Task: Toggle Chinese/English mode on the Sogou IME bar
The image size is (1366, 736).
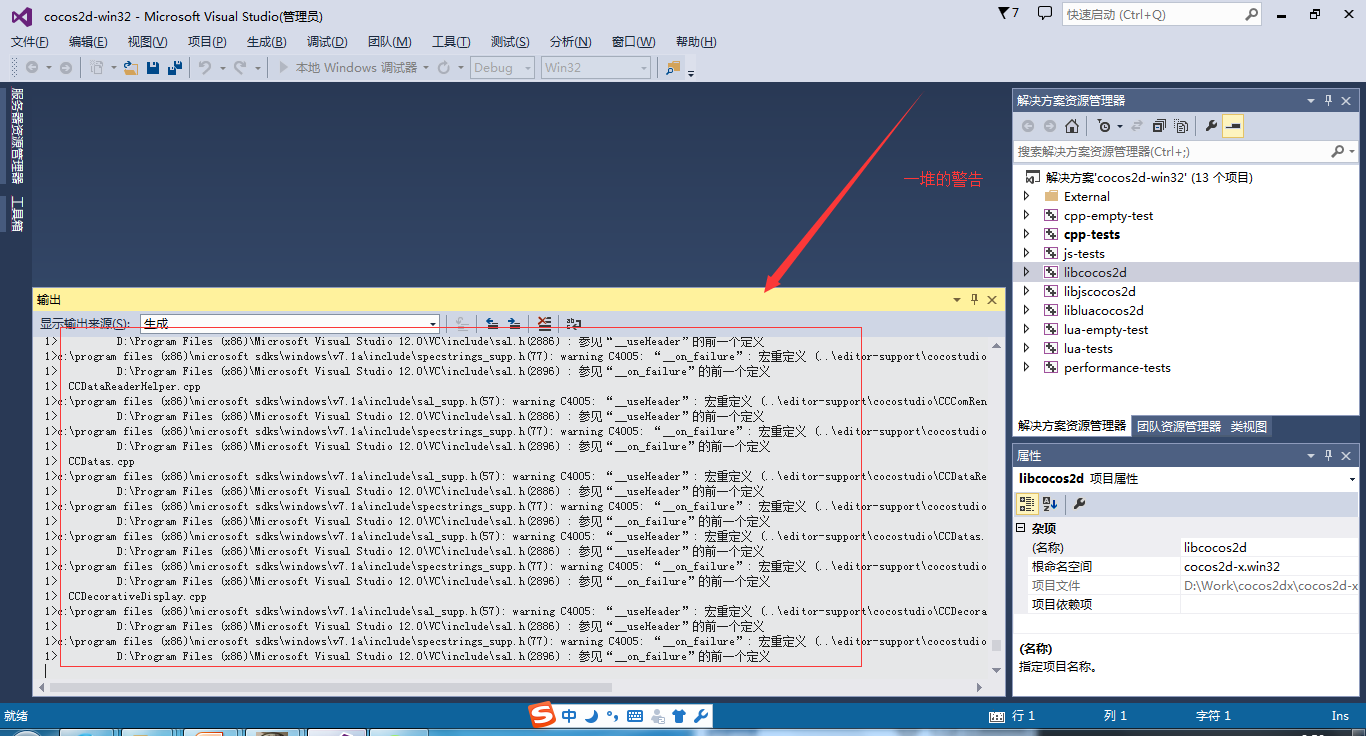Action: 569,716
